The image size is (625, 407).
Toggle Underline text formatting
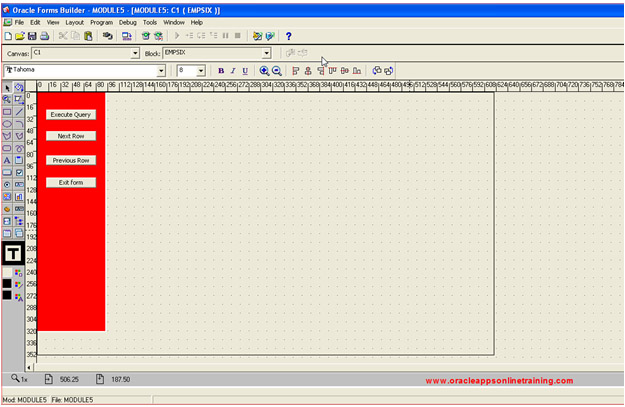click(x=246, y=71)
